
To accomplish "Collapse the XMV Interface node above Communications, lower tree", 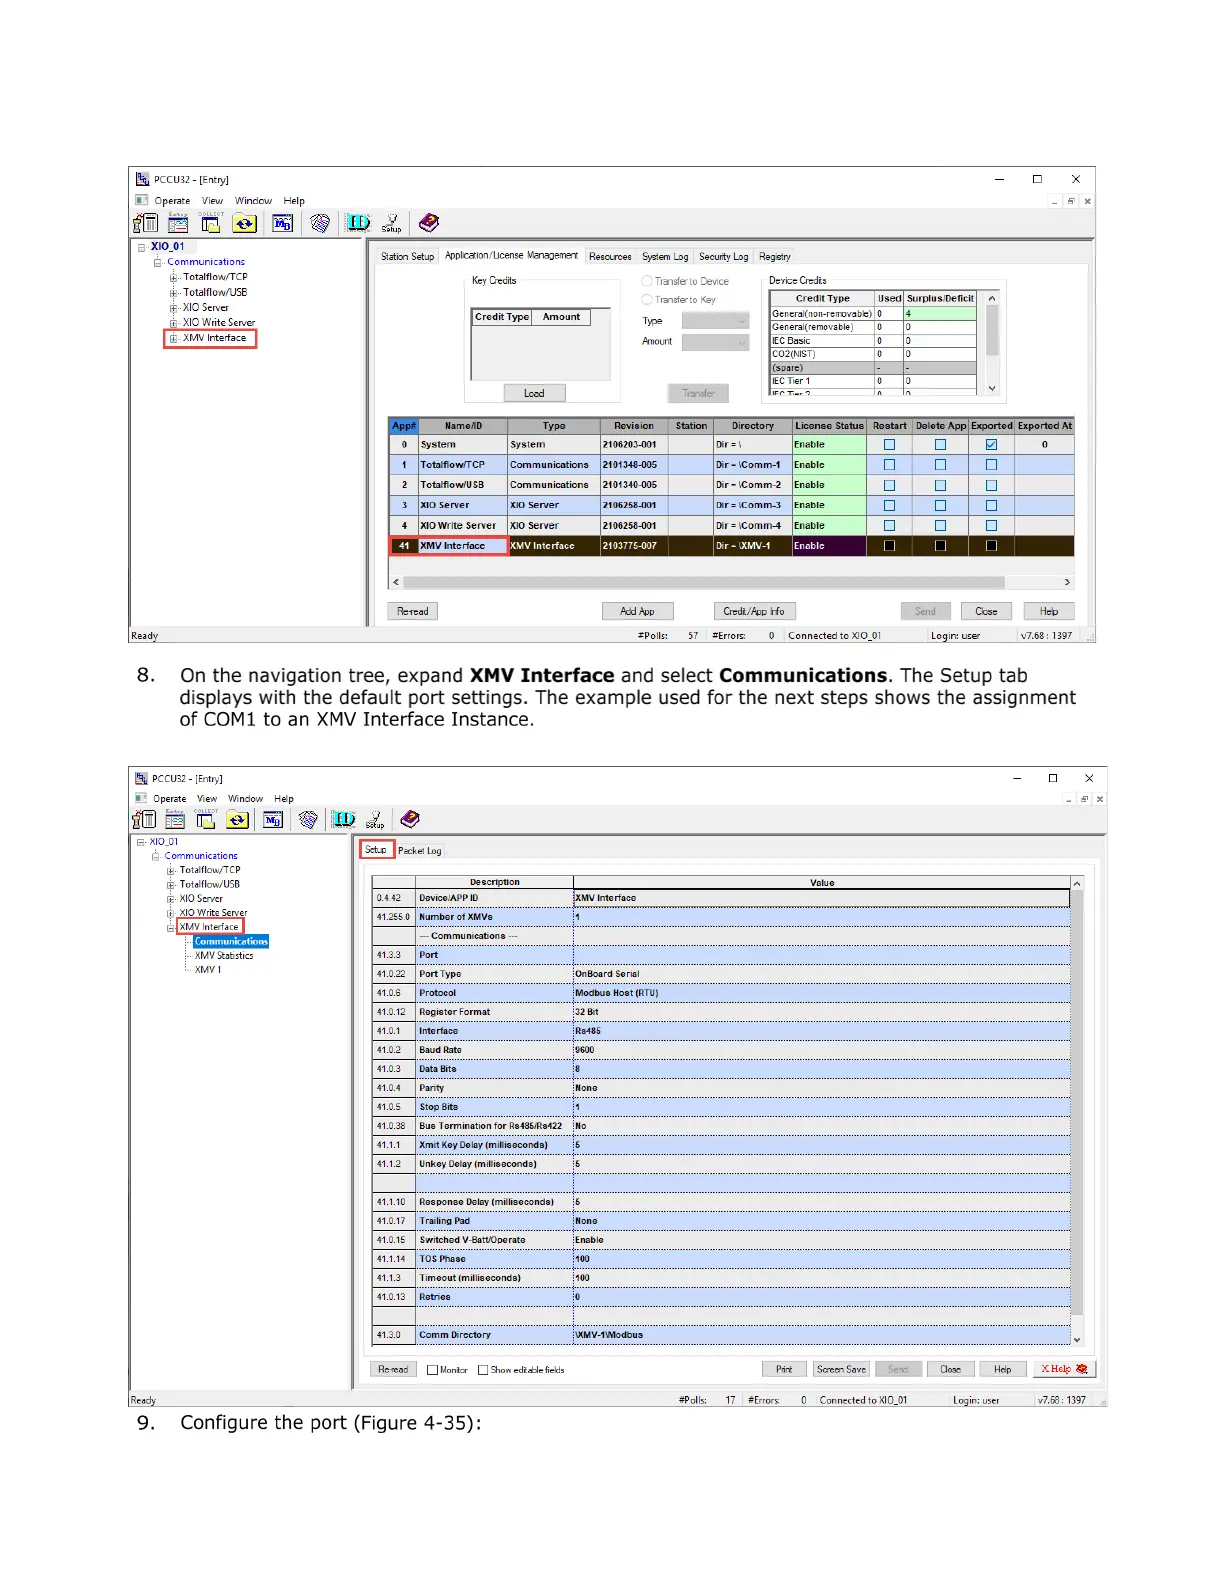I will tap(171, 927).
